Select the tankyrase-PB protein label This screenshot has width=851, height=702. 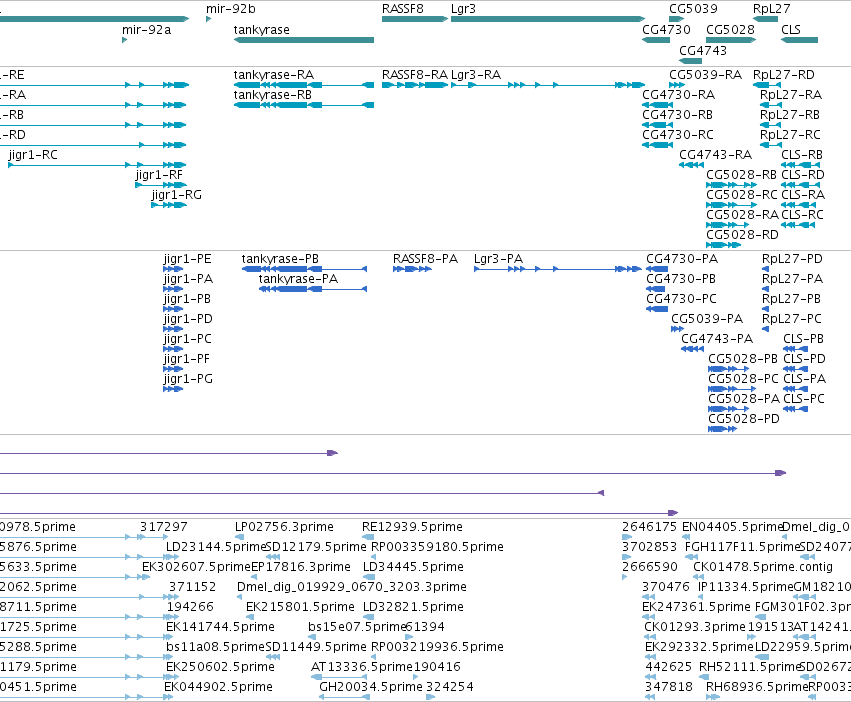pyautogui.click(x=280, y=258)
